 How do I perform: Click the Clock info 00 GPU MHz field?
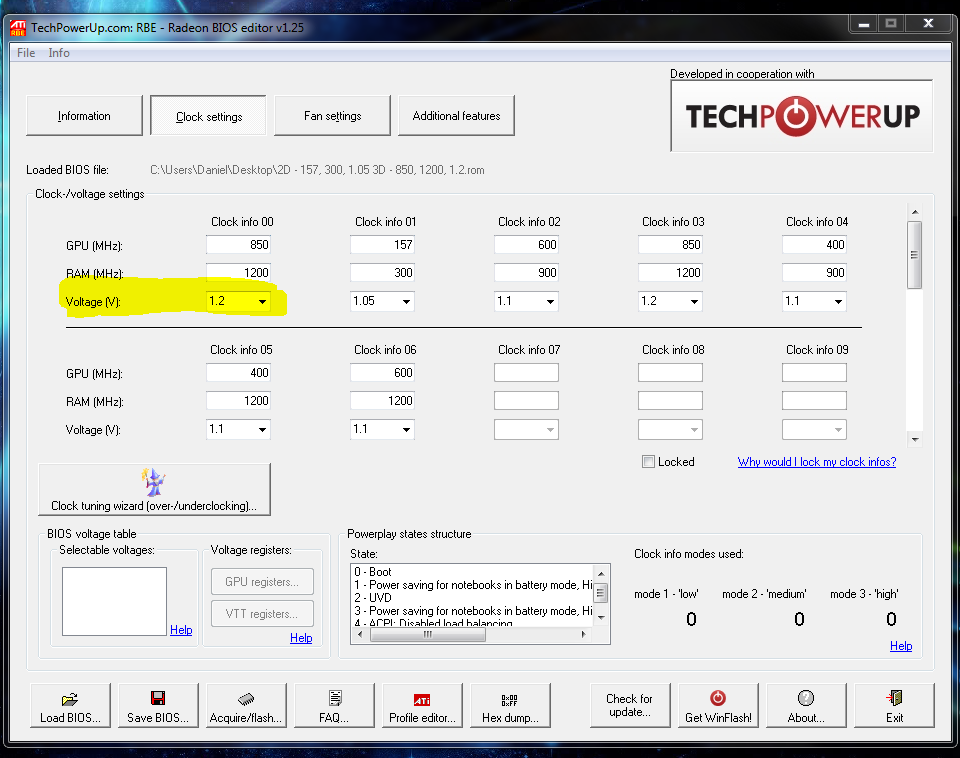click(239, 245)
